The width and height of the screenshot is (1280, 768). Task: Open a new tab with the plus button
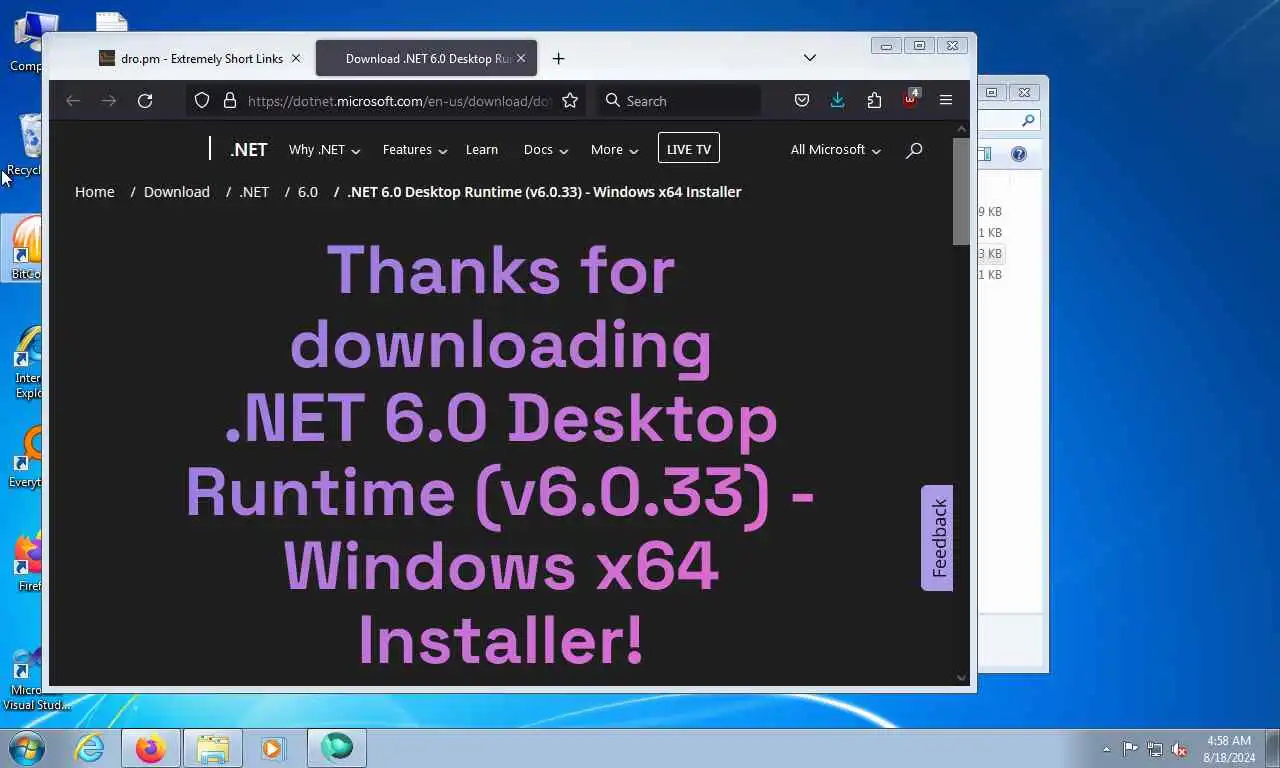point(558,58)
